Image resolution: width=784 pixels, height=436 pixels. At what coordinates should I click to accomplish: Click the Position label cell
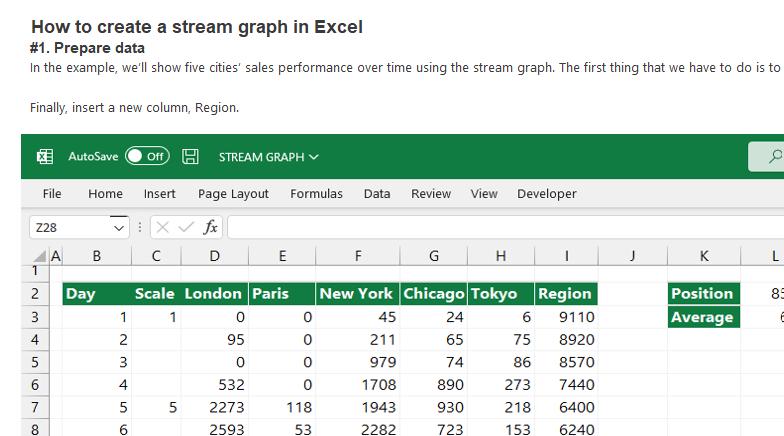pos(704,294)
